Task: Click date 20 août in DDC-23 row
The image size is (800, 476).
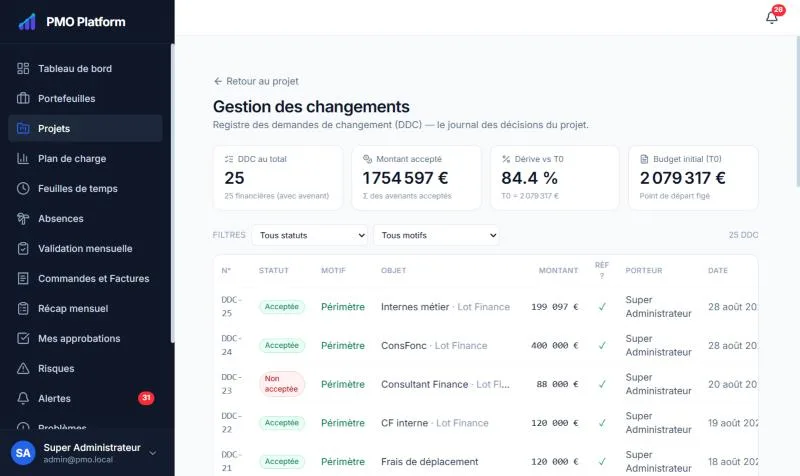Action: point(733,384)
